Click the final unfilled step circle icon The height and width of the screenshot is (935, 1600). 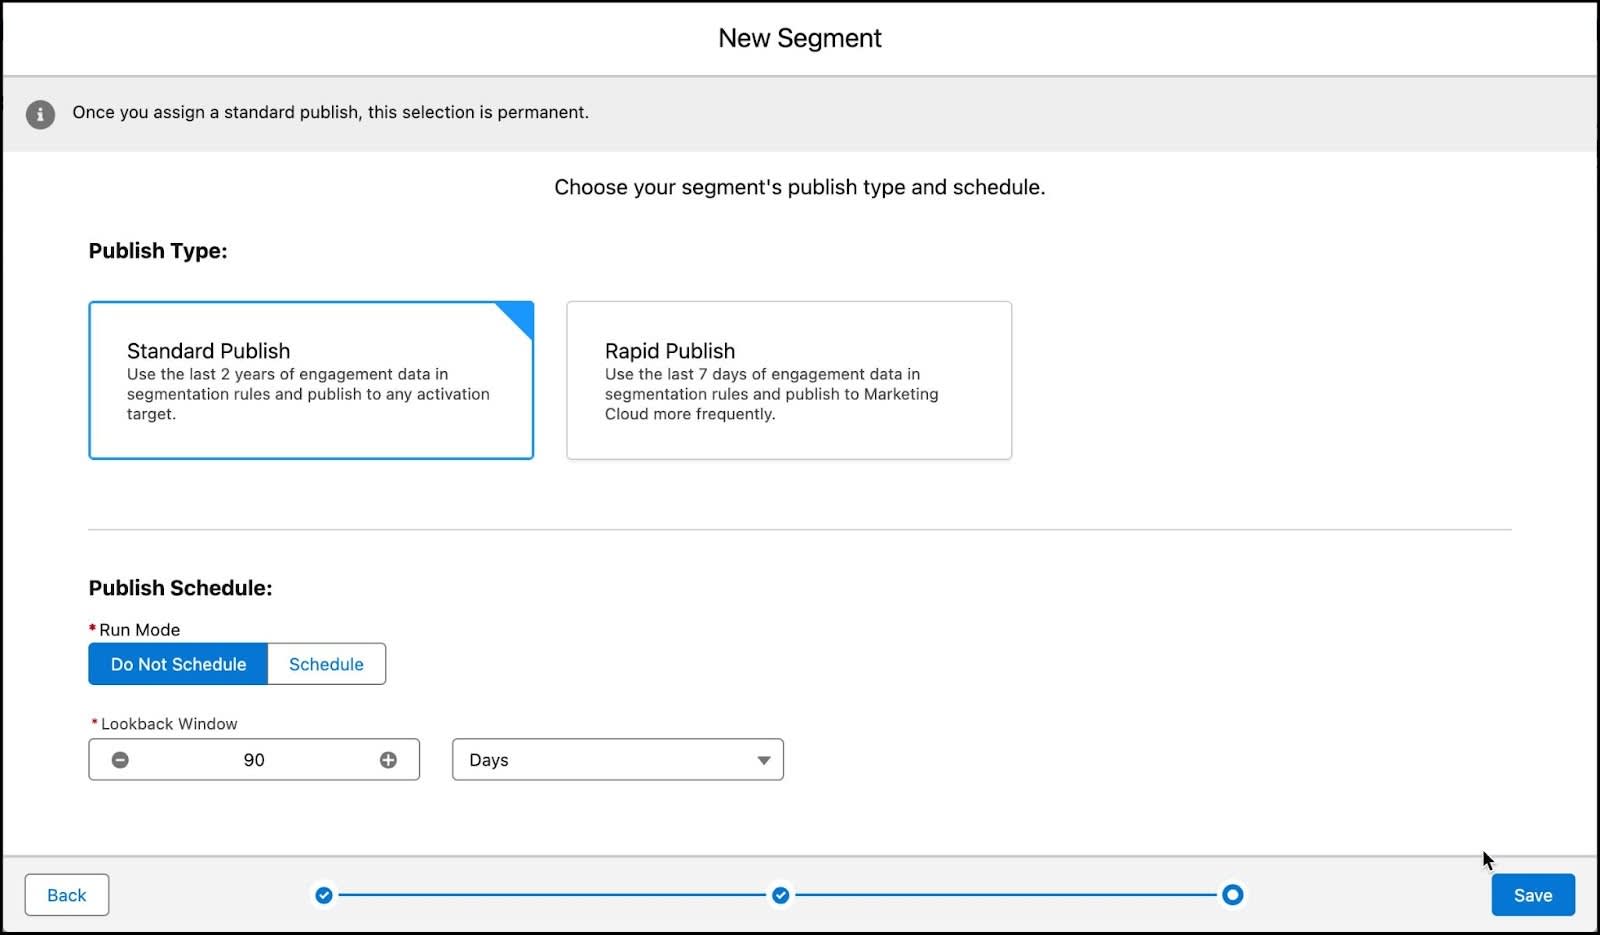[x=1233, y=895]
